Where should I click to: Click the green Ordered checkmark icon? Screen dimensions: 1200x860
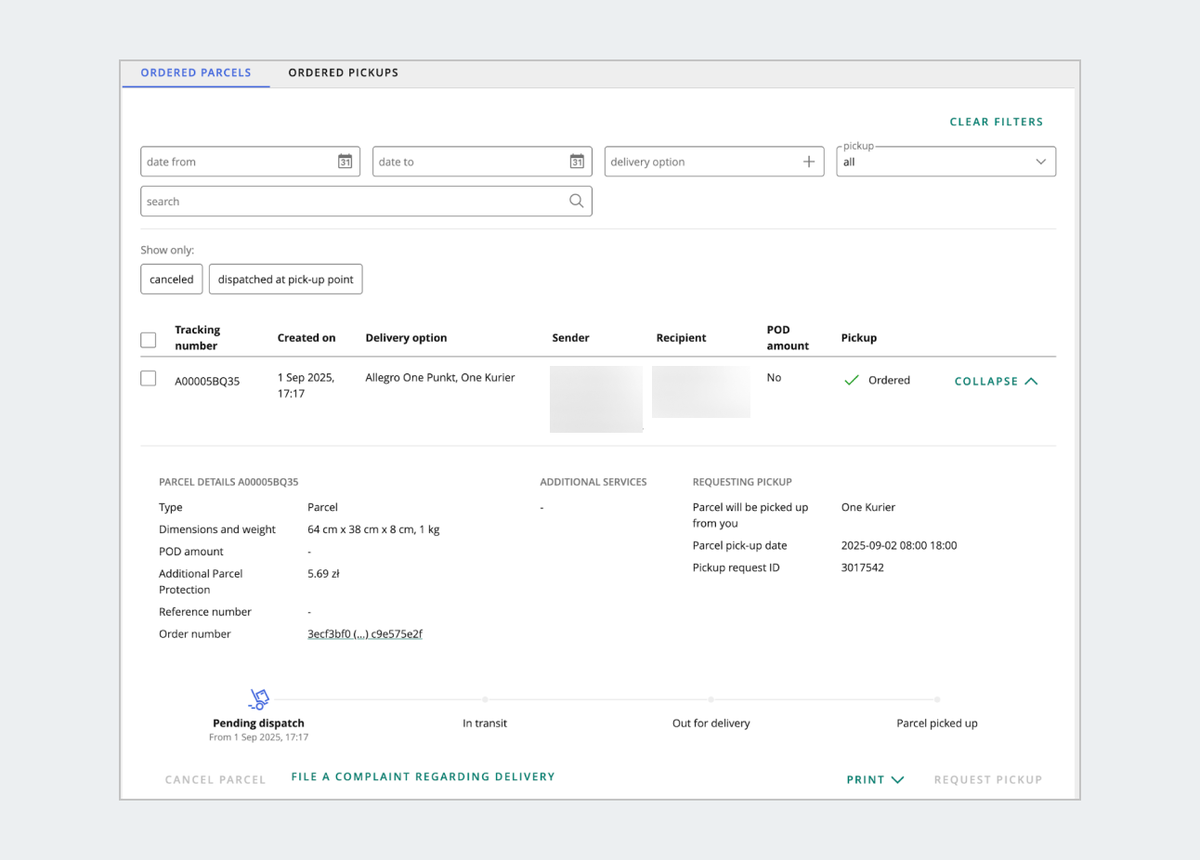pyautogui.click(x=852, y=380)
